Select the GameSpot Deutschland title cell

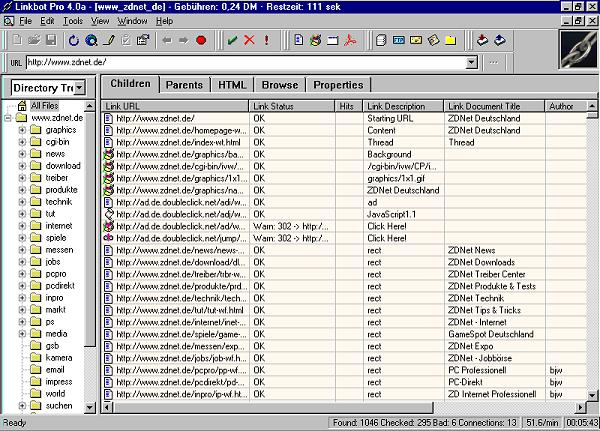coord(494,334)
